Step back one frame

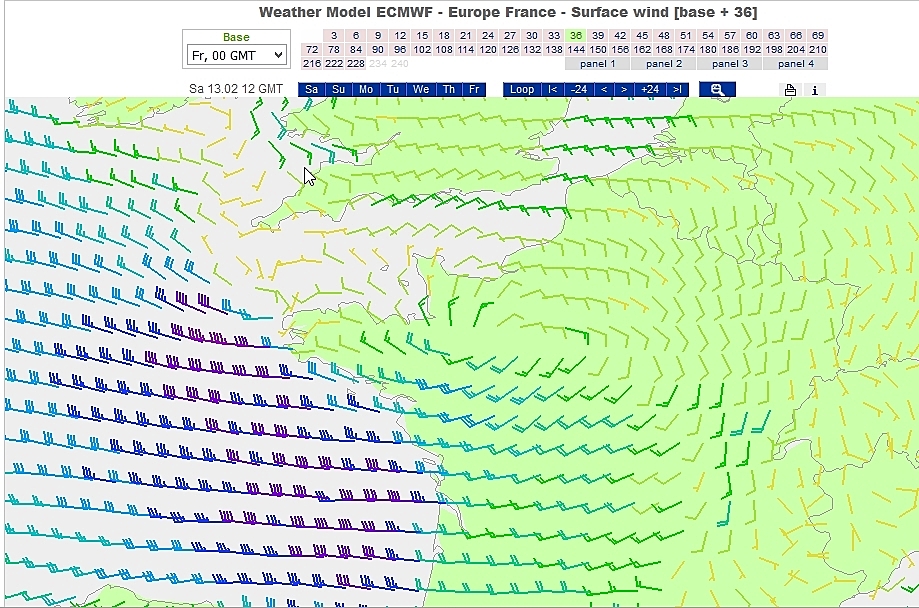click(x=603, y=89)
